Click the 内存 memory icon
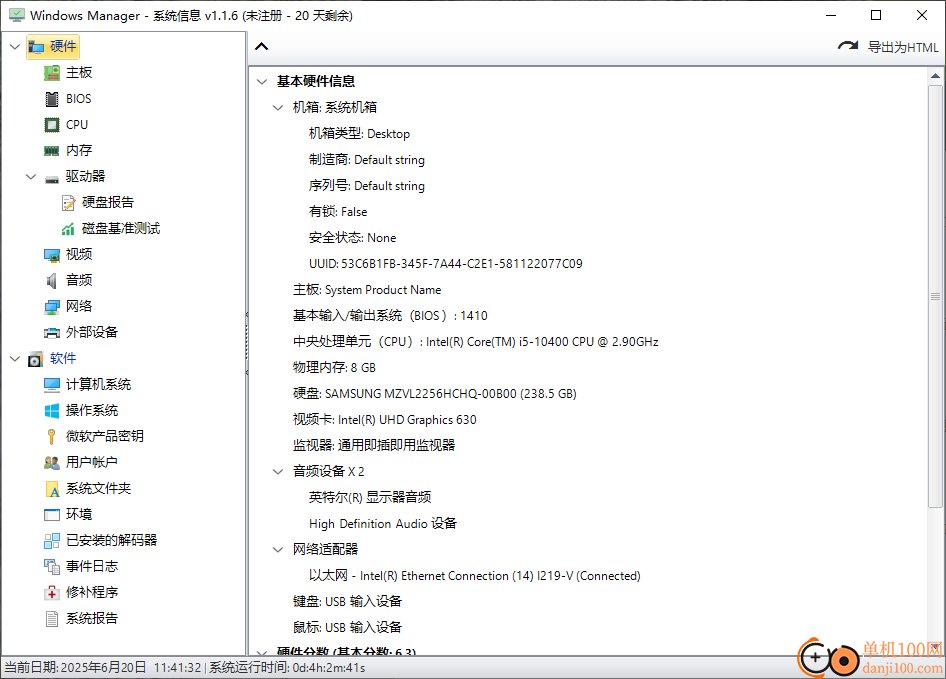 [x=52, y=151]
